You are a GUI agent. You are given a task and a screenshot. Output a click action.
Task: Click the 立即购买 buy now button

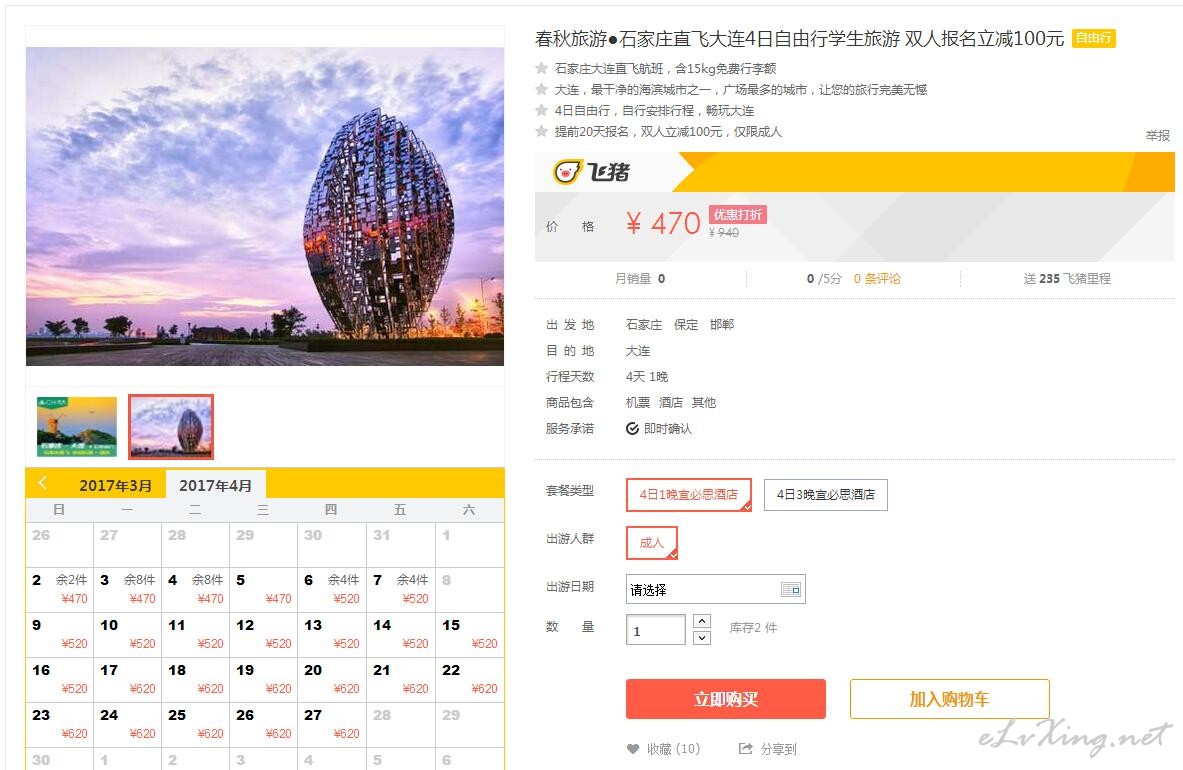tap(726, 699)
